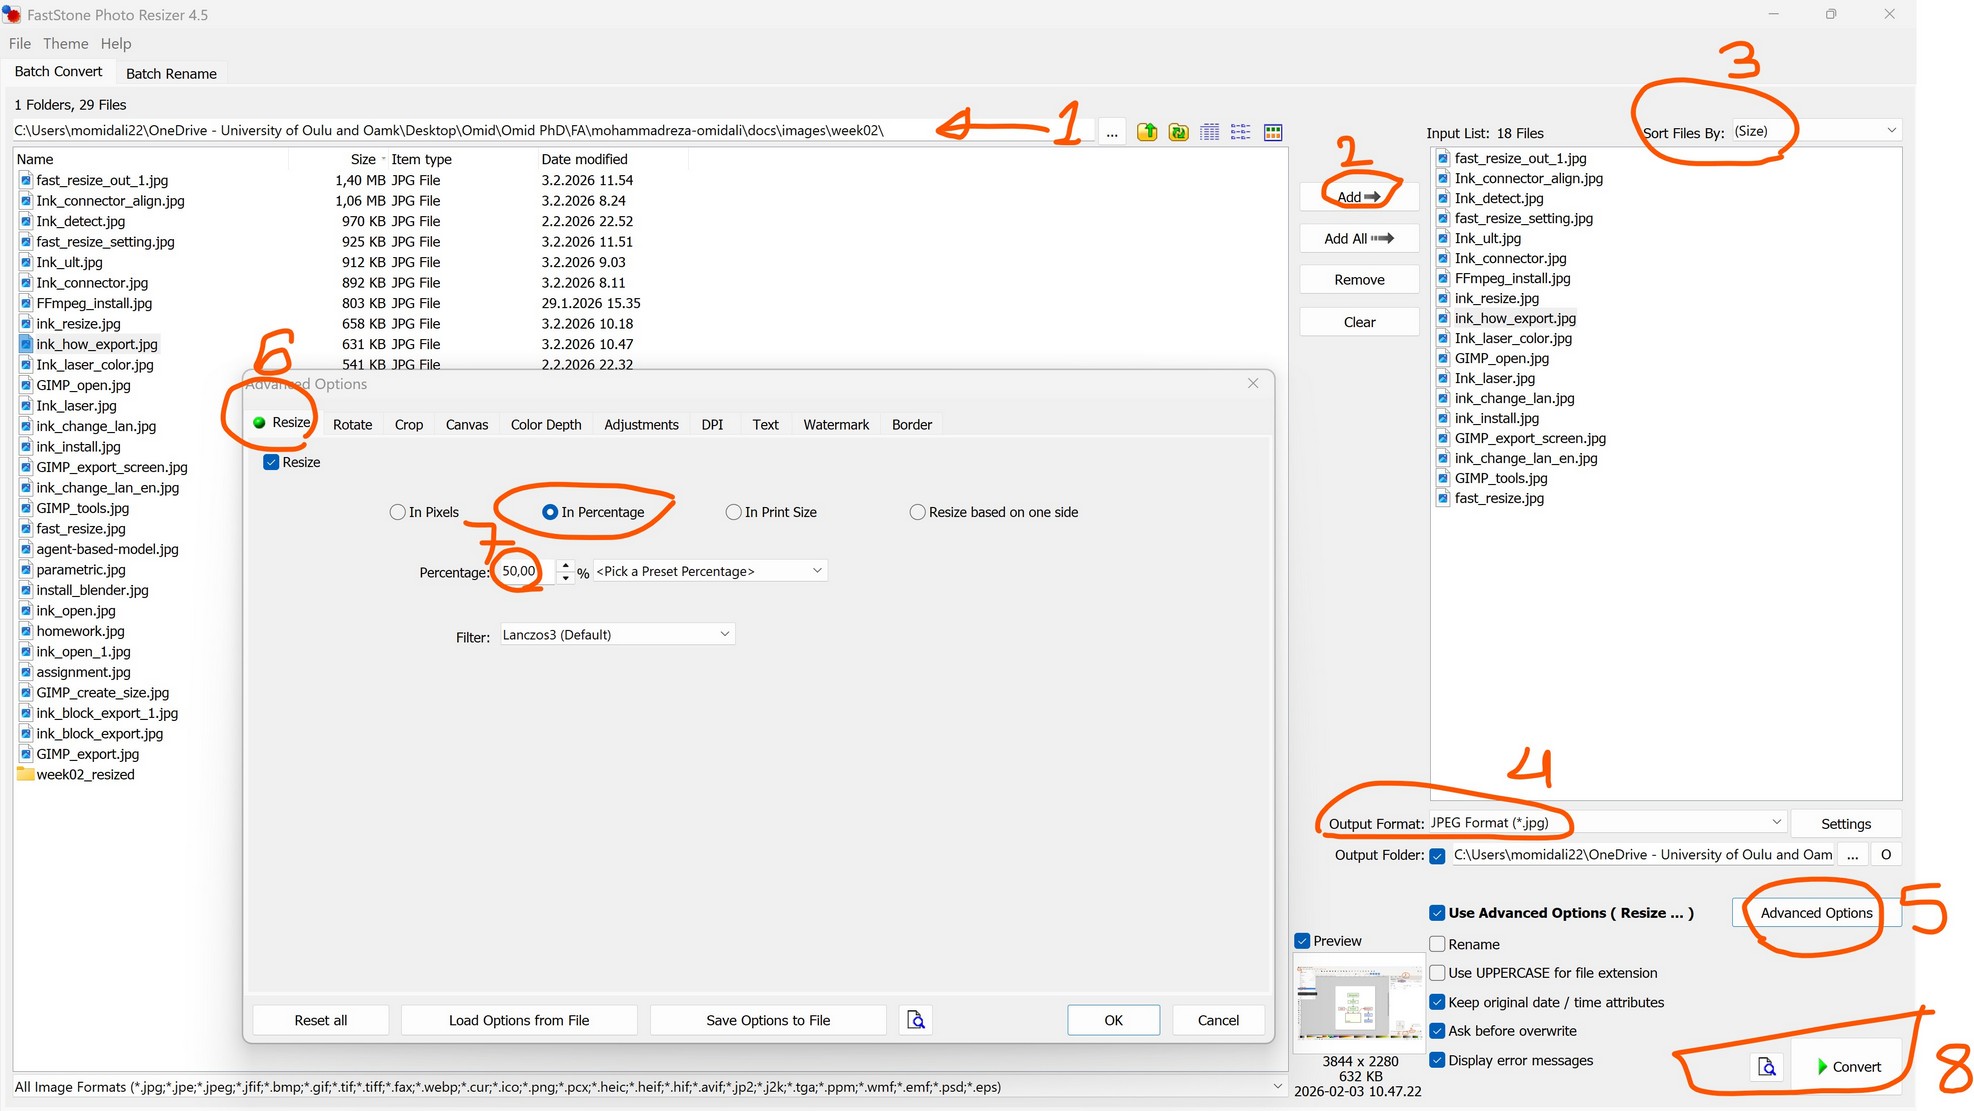Switch file list to thumbnails view
The image size is (1974, 1111).
(1273, 132)
